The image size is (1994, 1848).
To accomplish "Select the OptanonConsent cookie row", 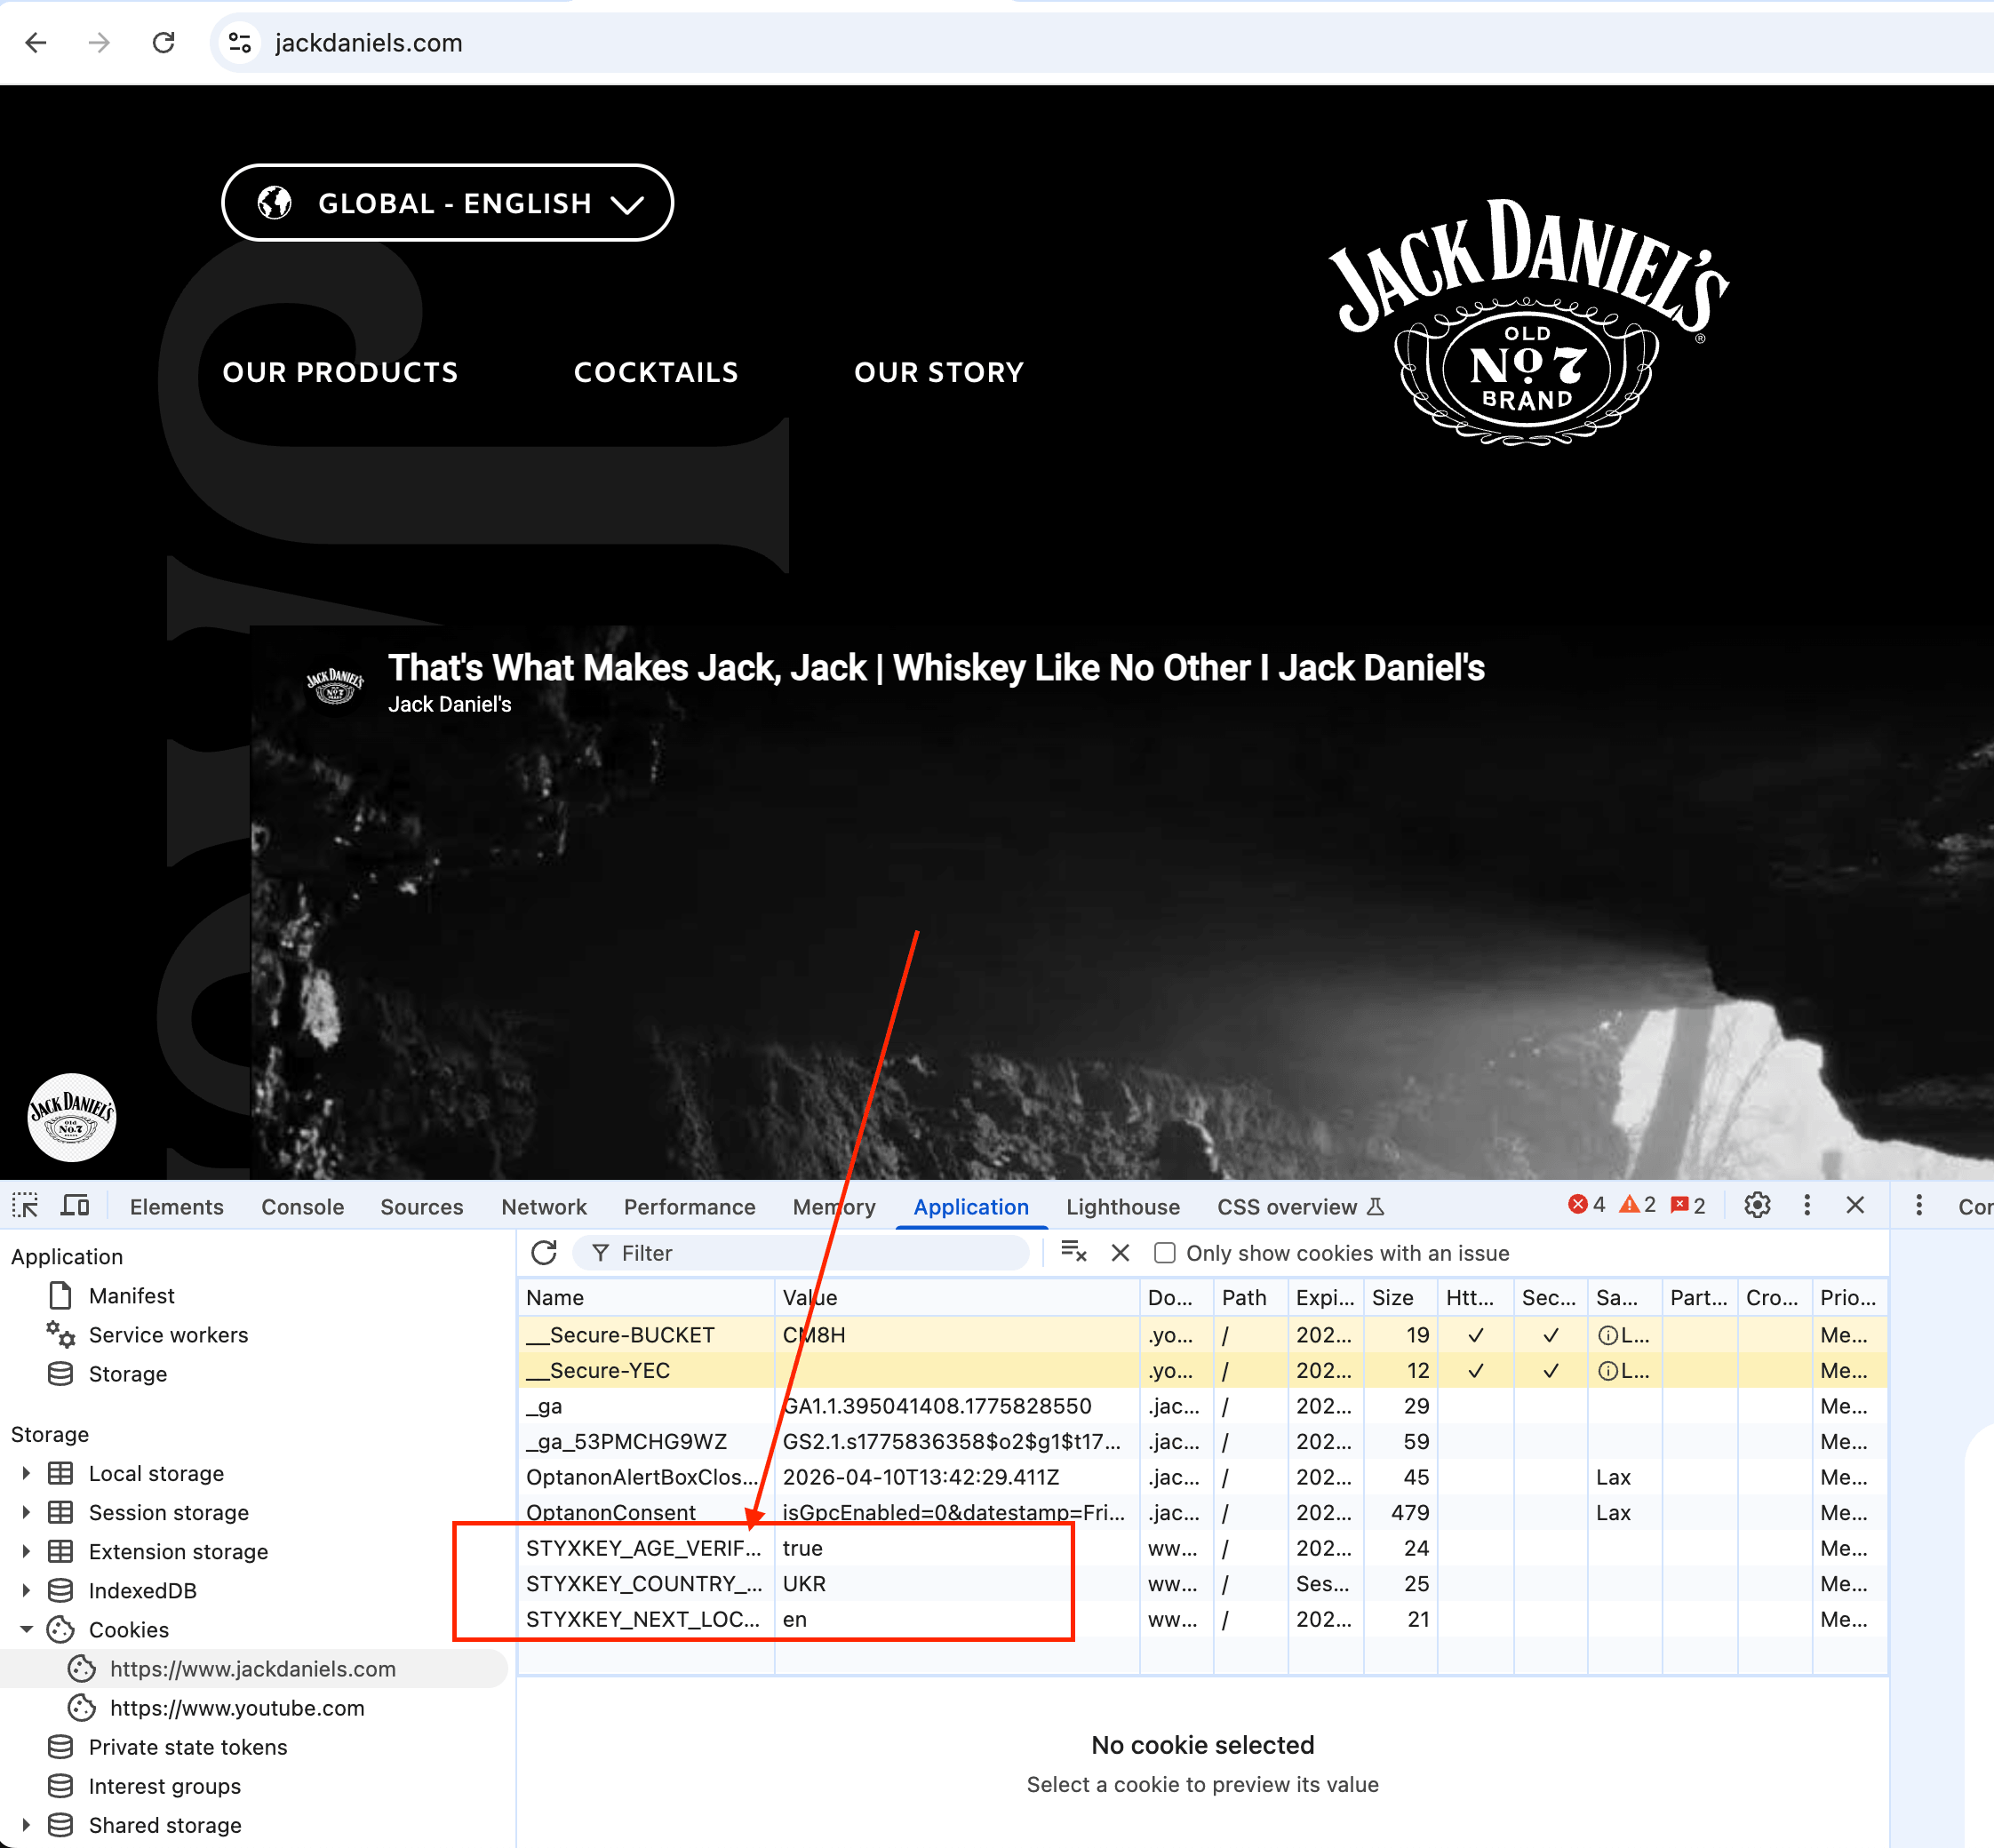I will coord(1202,1513).
